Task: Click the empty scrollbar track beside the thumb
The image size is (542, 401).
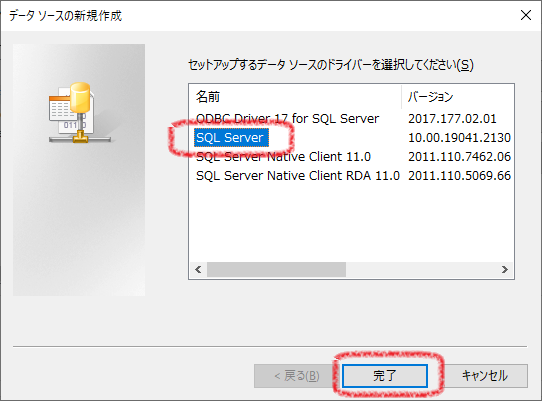Action: click(x=421, y=270)
